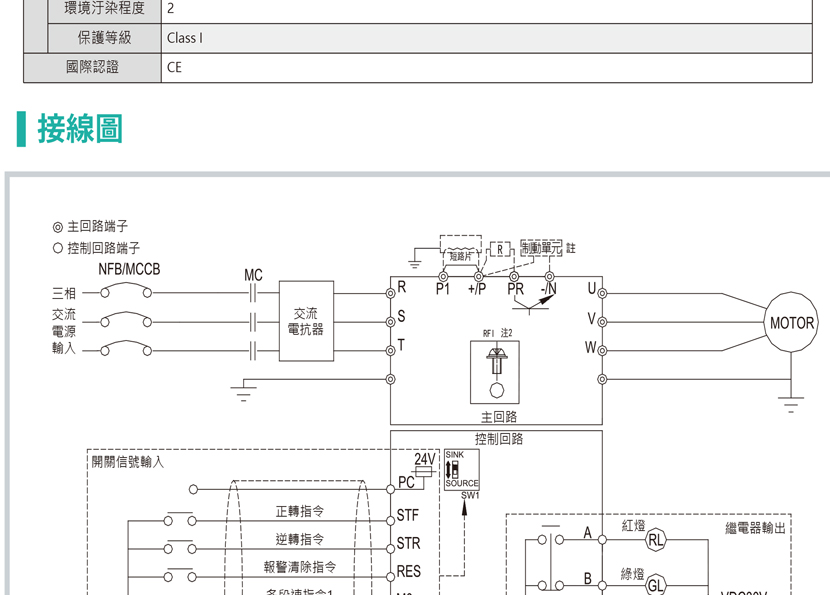Click the GL green lamp symbol
Viewport: 830px width, 595px height.
pyautogui.click(x=655, y=585)
